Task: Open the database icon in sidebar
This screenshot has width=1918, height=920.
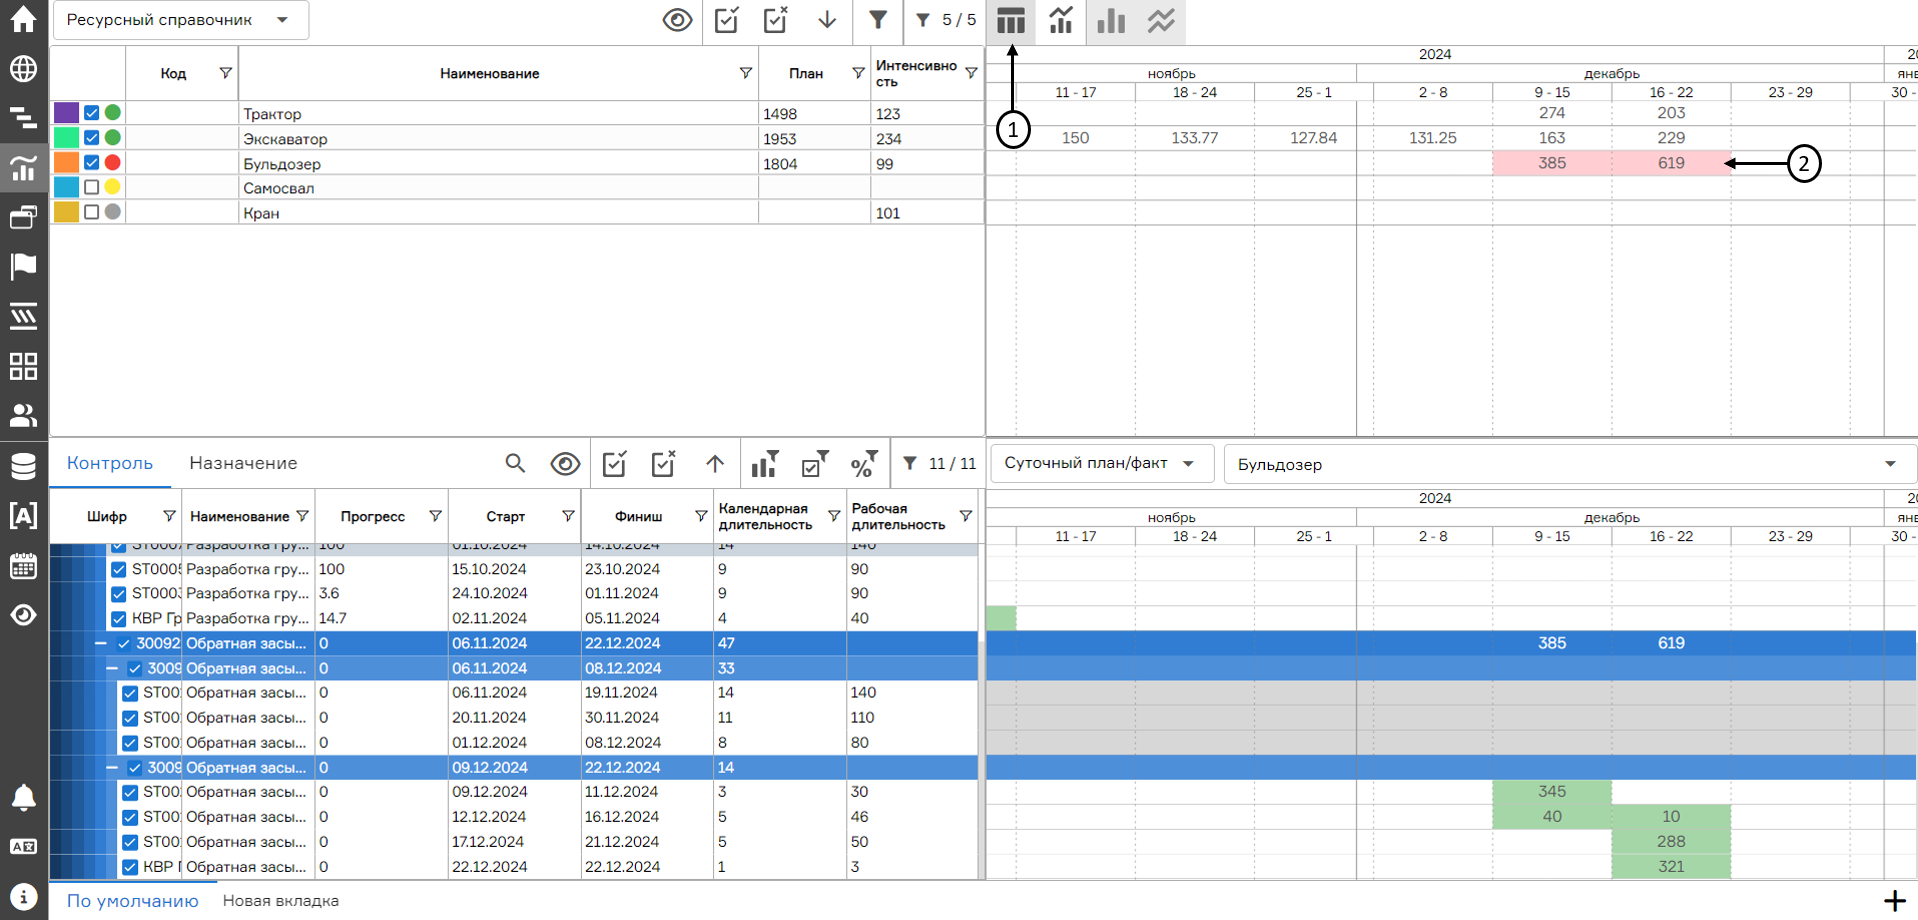Action: [x=24, y=466]
